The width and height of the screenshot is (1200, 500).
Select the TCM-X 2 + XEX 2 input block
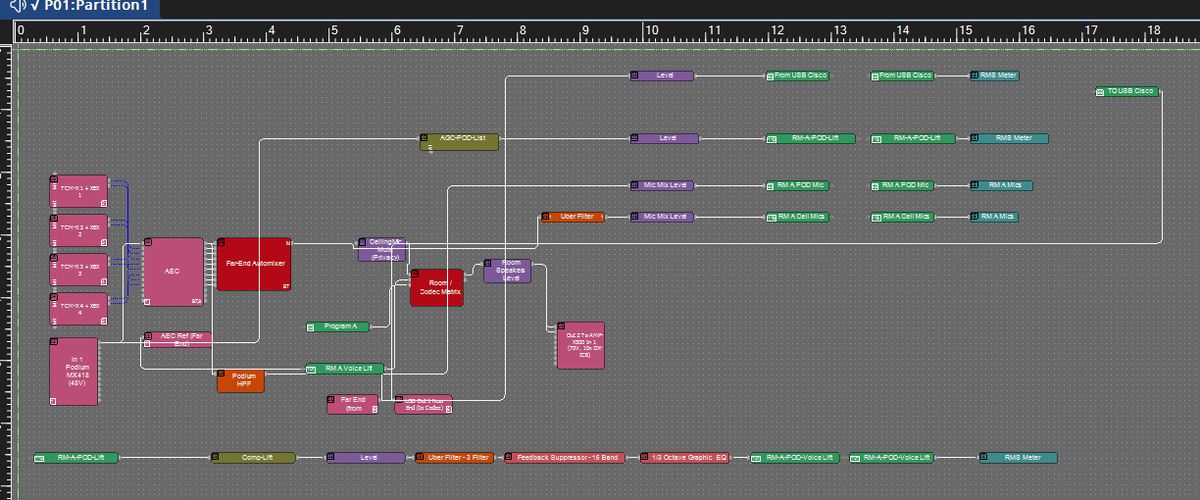pyautogui.click(x=78, y=230)
